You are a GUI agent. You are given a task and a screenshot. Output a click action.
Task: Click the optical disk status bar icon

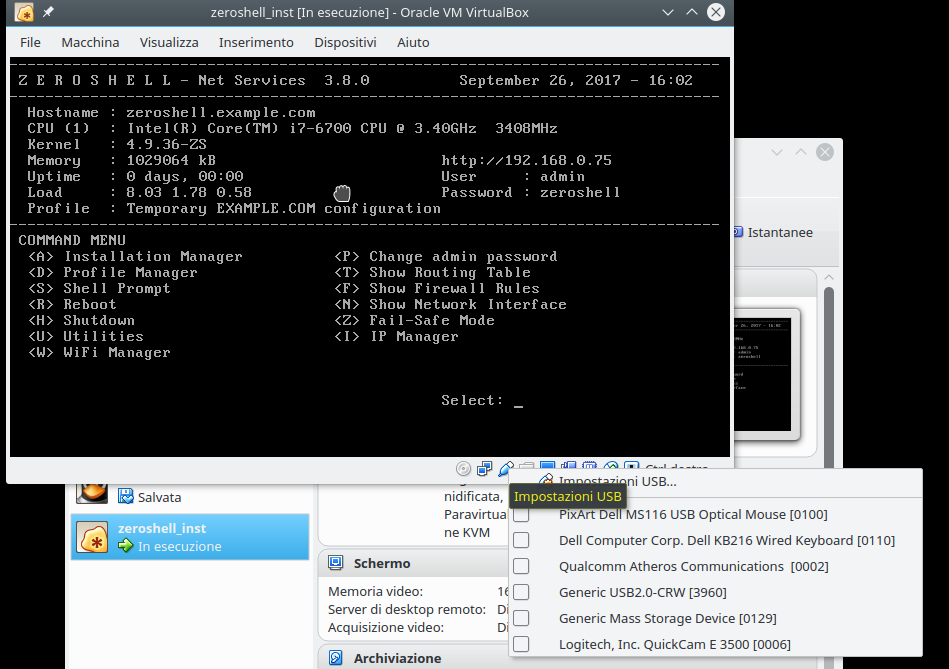463,469
